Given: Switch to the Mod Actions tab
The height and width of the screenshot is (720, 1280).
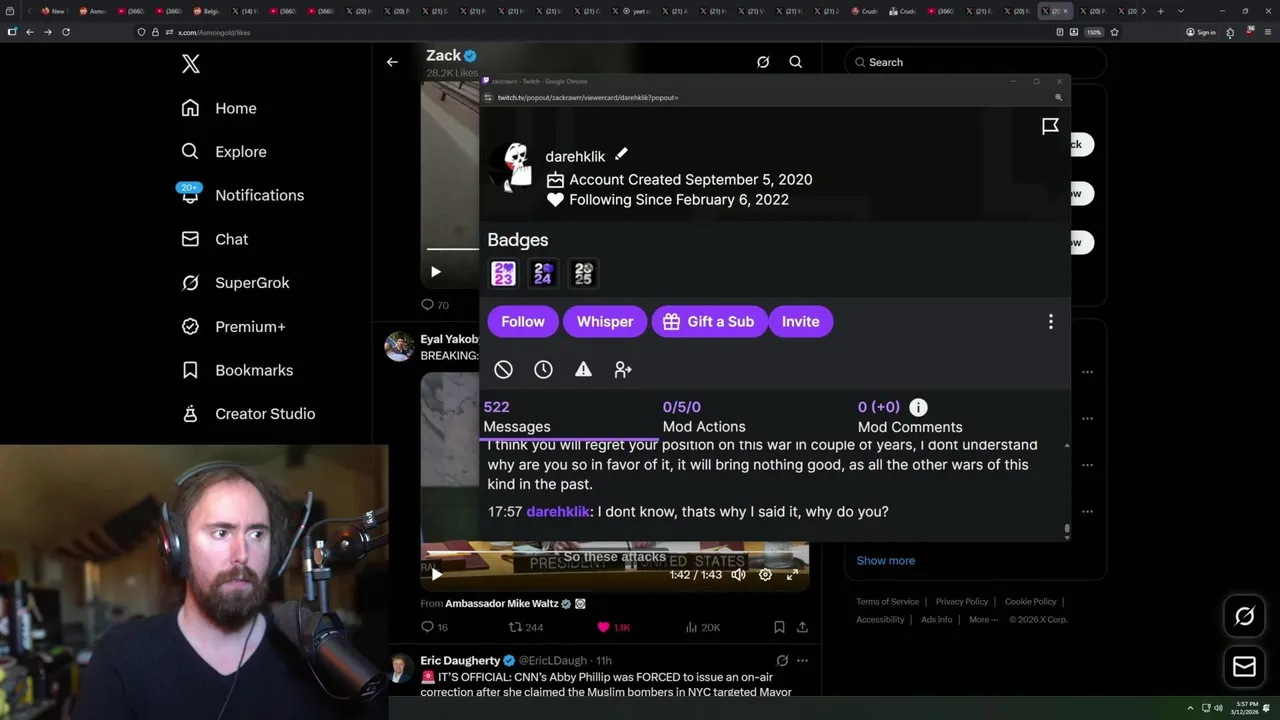Looking at the screenshot, I should tap(704, 416).
